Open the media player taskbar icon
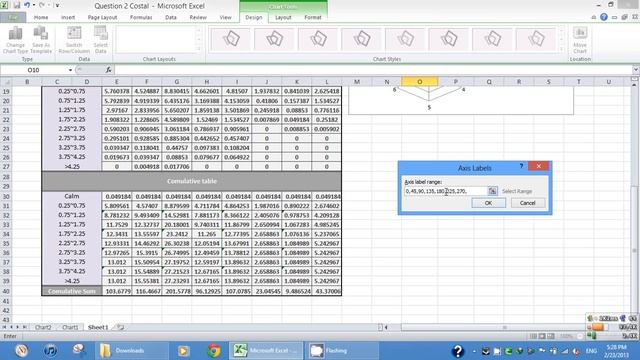This screenshot has width=640, height=360. (183, 351)
